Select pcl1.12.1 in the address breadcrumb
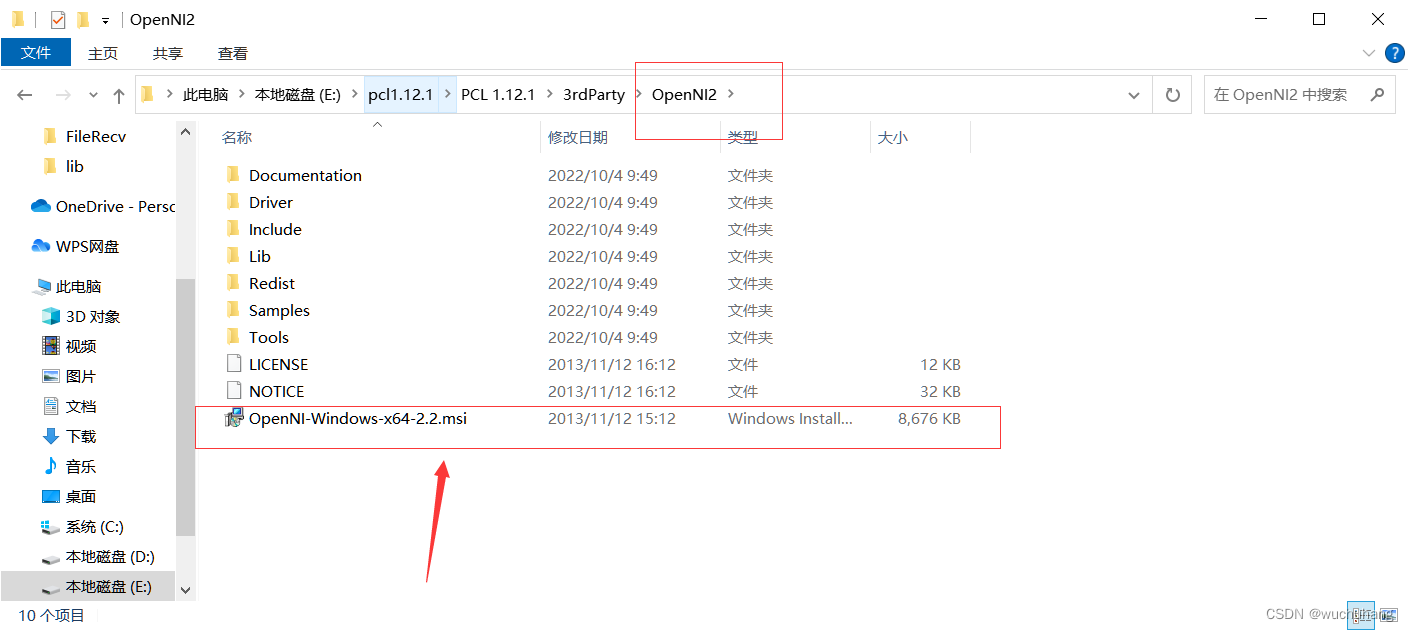This screenshot has height=631, width=1409. (x=400, y=95)
